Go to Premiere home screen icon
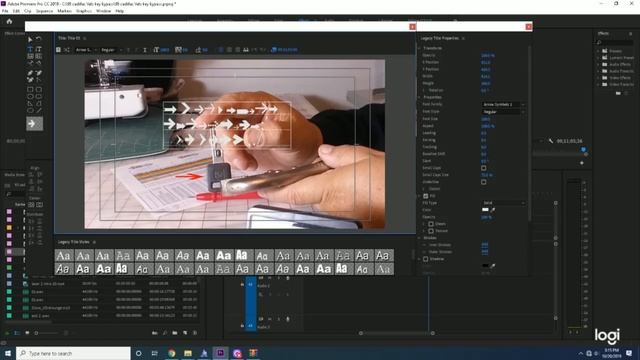This screenshot has width=640, height=360. pos(9,21)
